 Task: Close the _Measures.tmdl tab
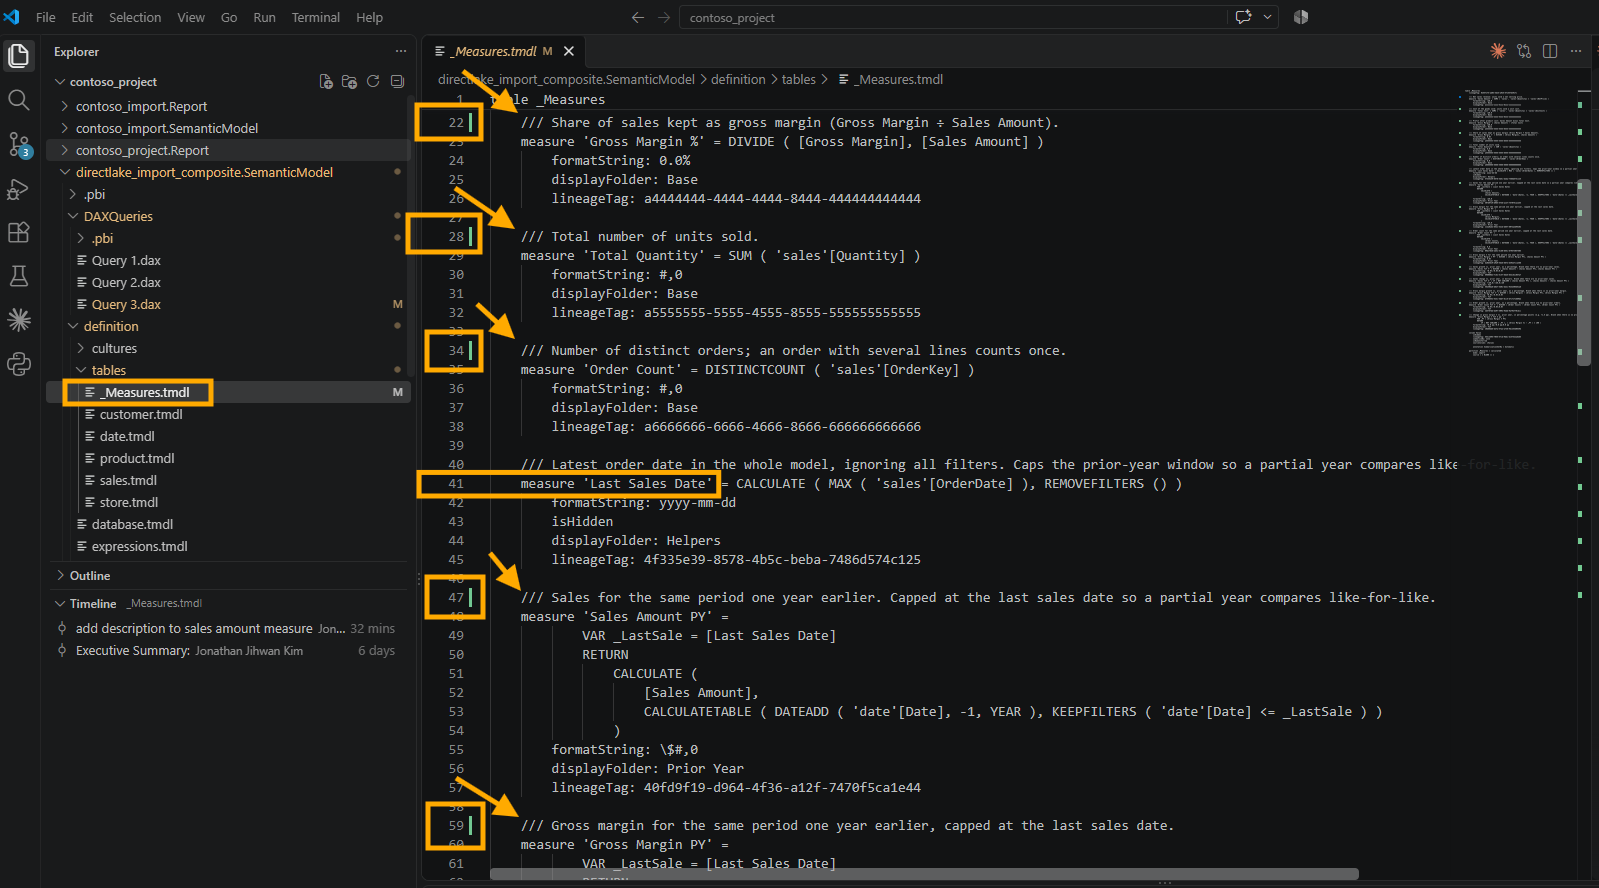tap(569, 51)
